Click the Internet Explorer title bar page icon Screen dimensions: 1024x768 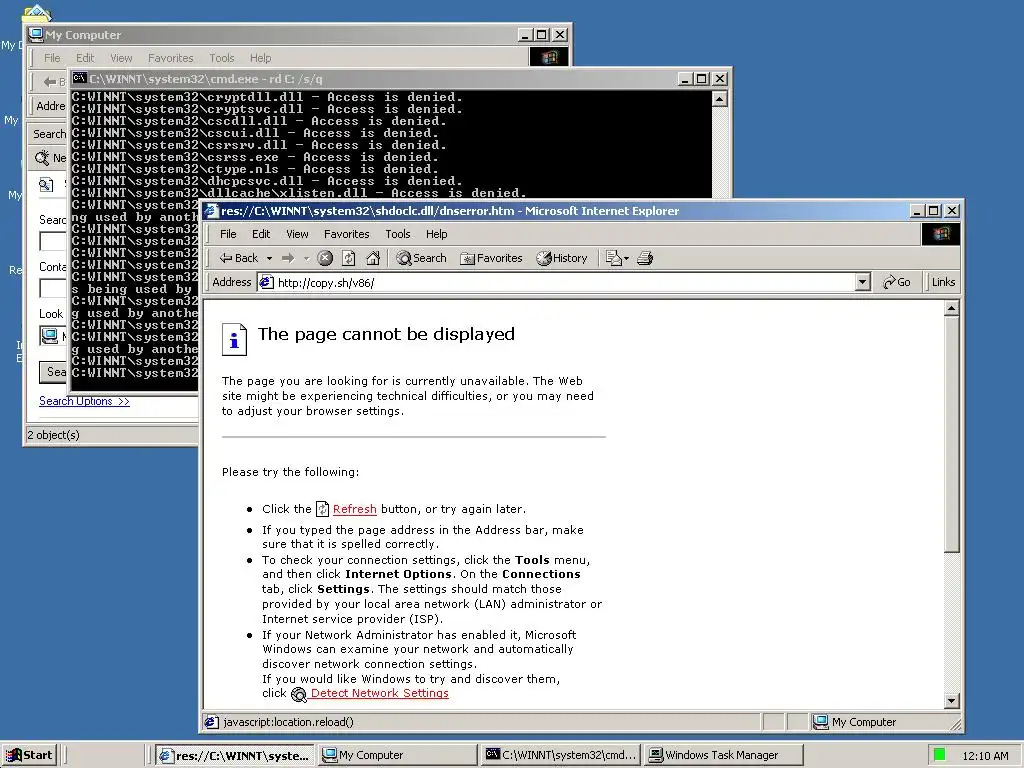(211, 210)
